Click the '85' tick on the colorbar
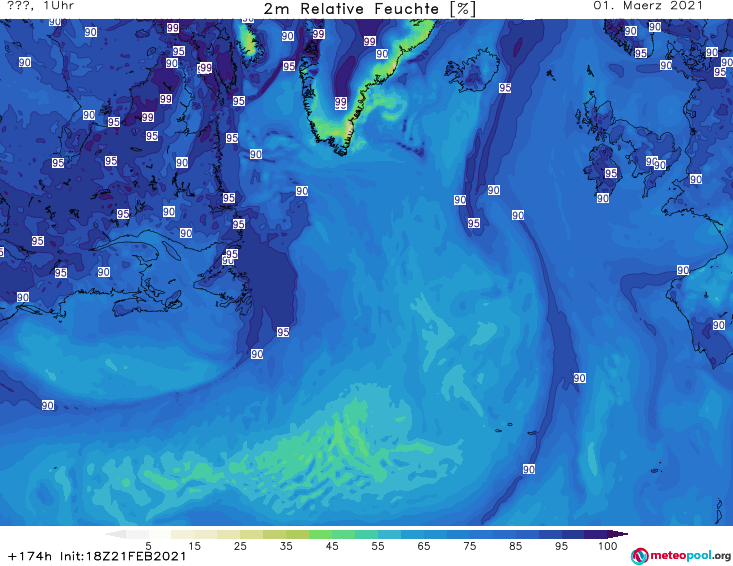The width and height of the screenshot is (733, 566). [515, 546]
